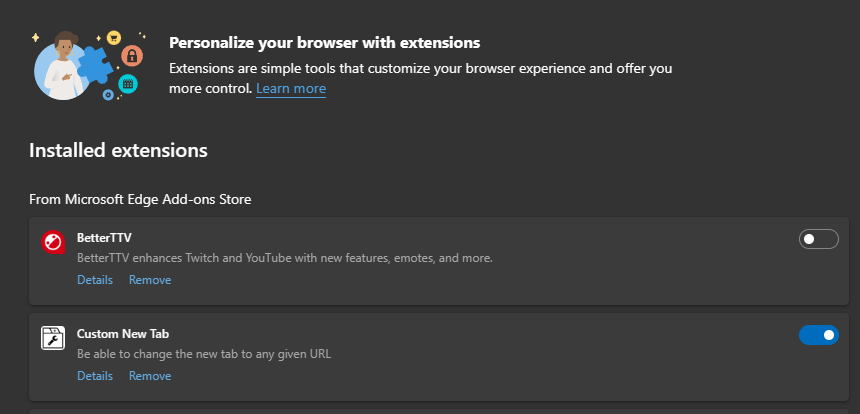
Task: Click the BetterTTV description text about Twitch
Action: (x=285, y=258)
